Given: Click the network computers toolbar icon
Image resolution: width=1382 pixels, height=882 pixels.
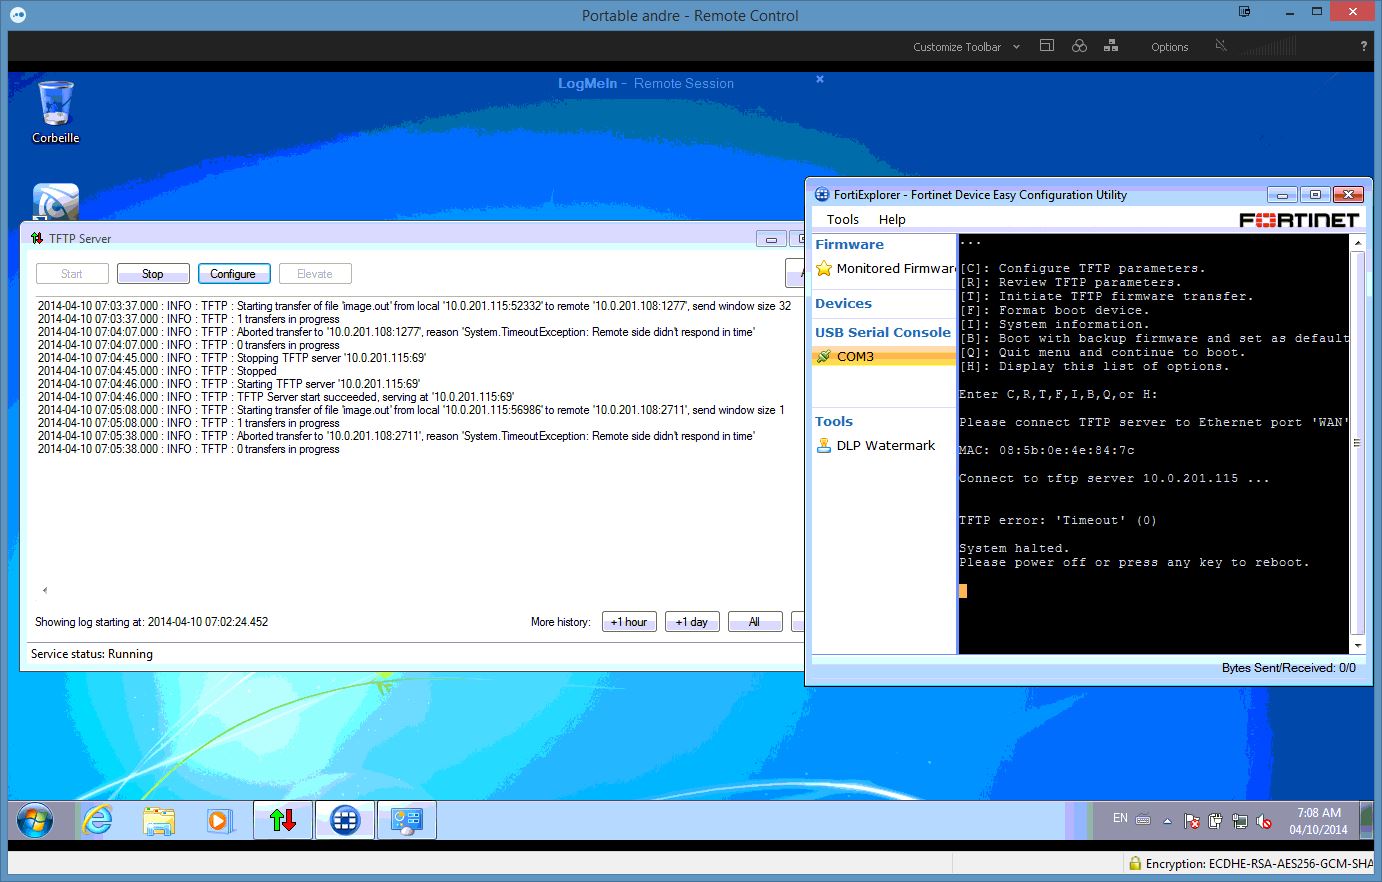Looking at the screenshot, I should point(1111,46).
